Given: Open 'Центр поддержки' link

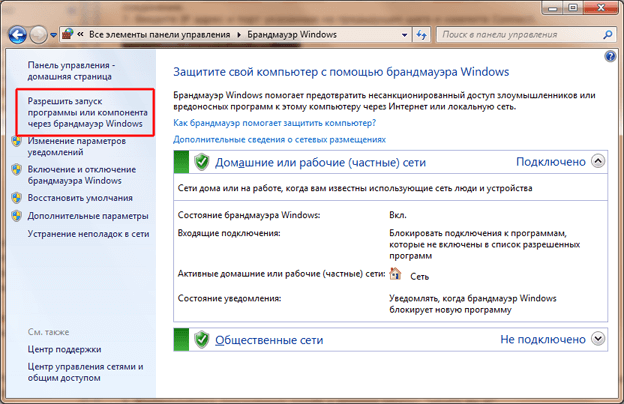Looking at the screenshot, I should (64, 349).
